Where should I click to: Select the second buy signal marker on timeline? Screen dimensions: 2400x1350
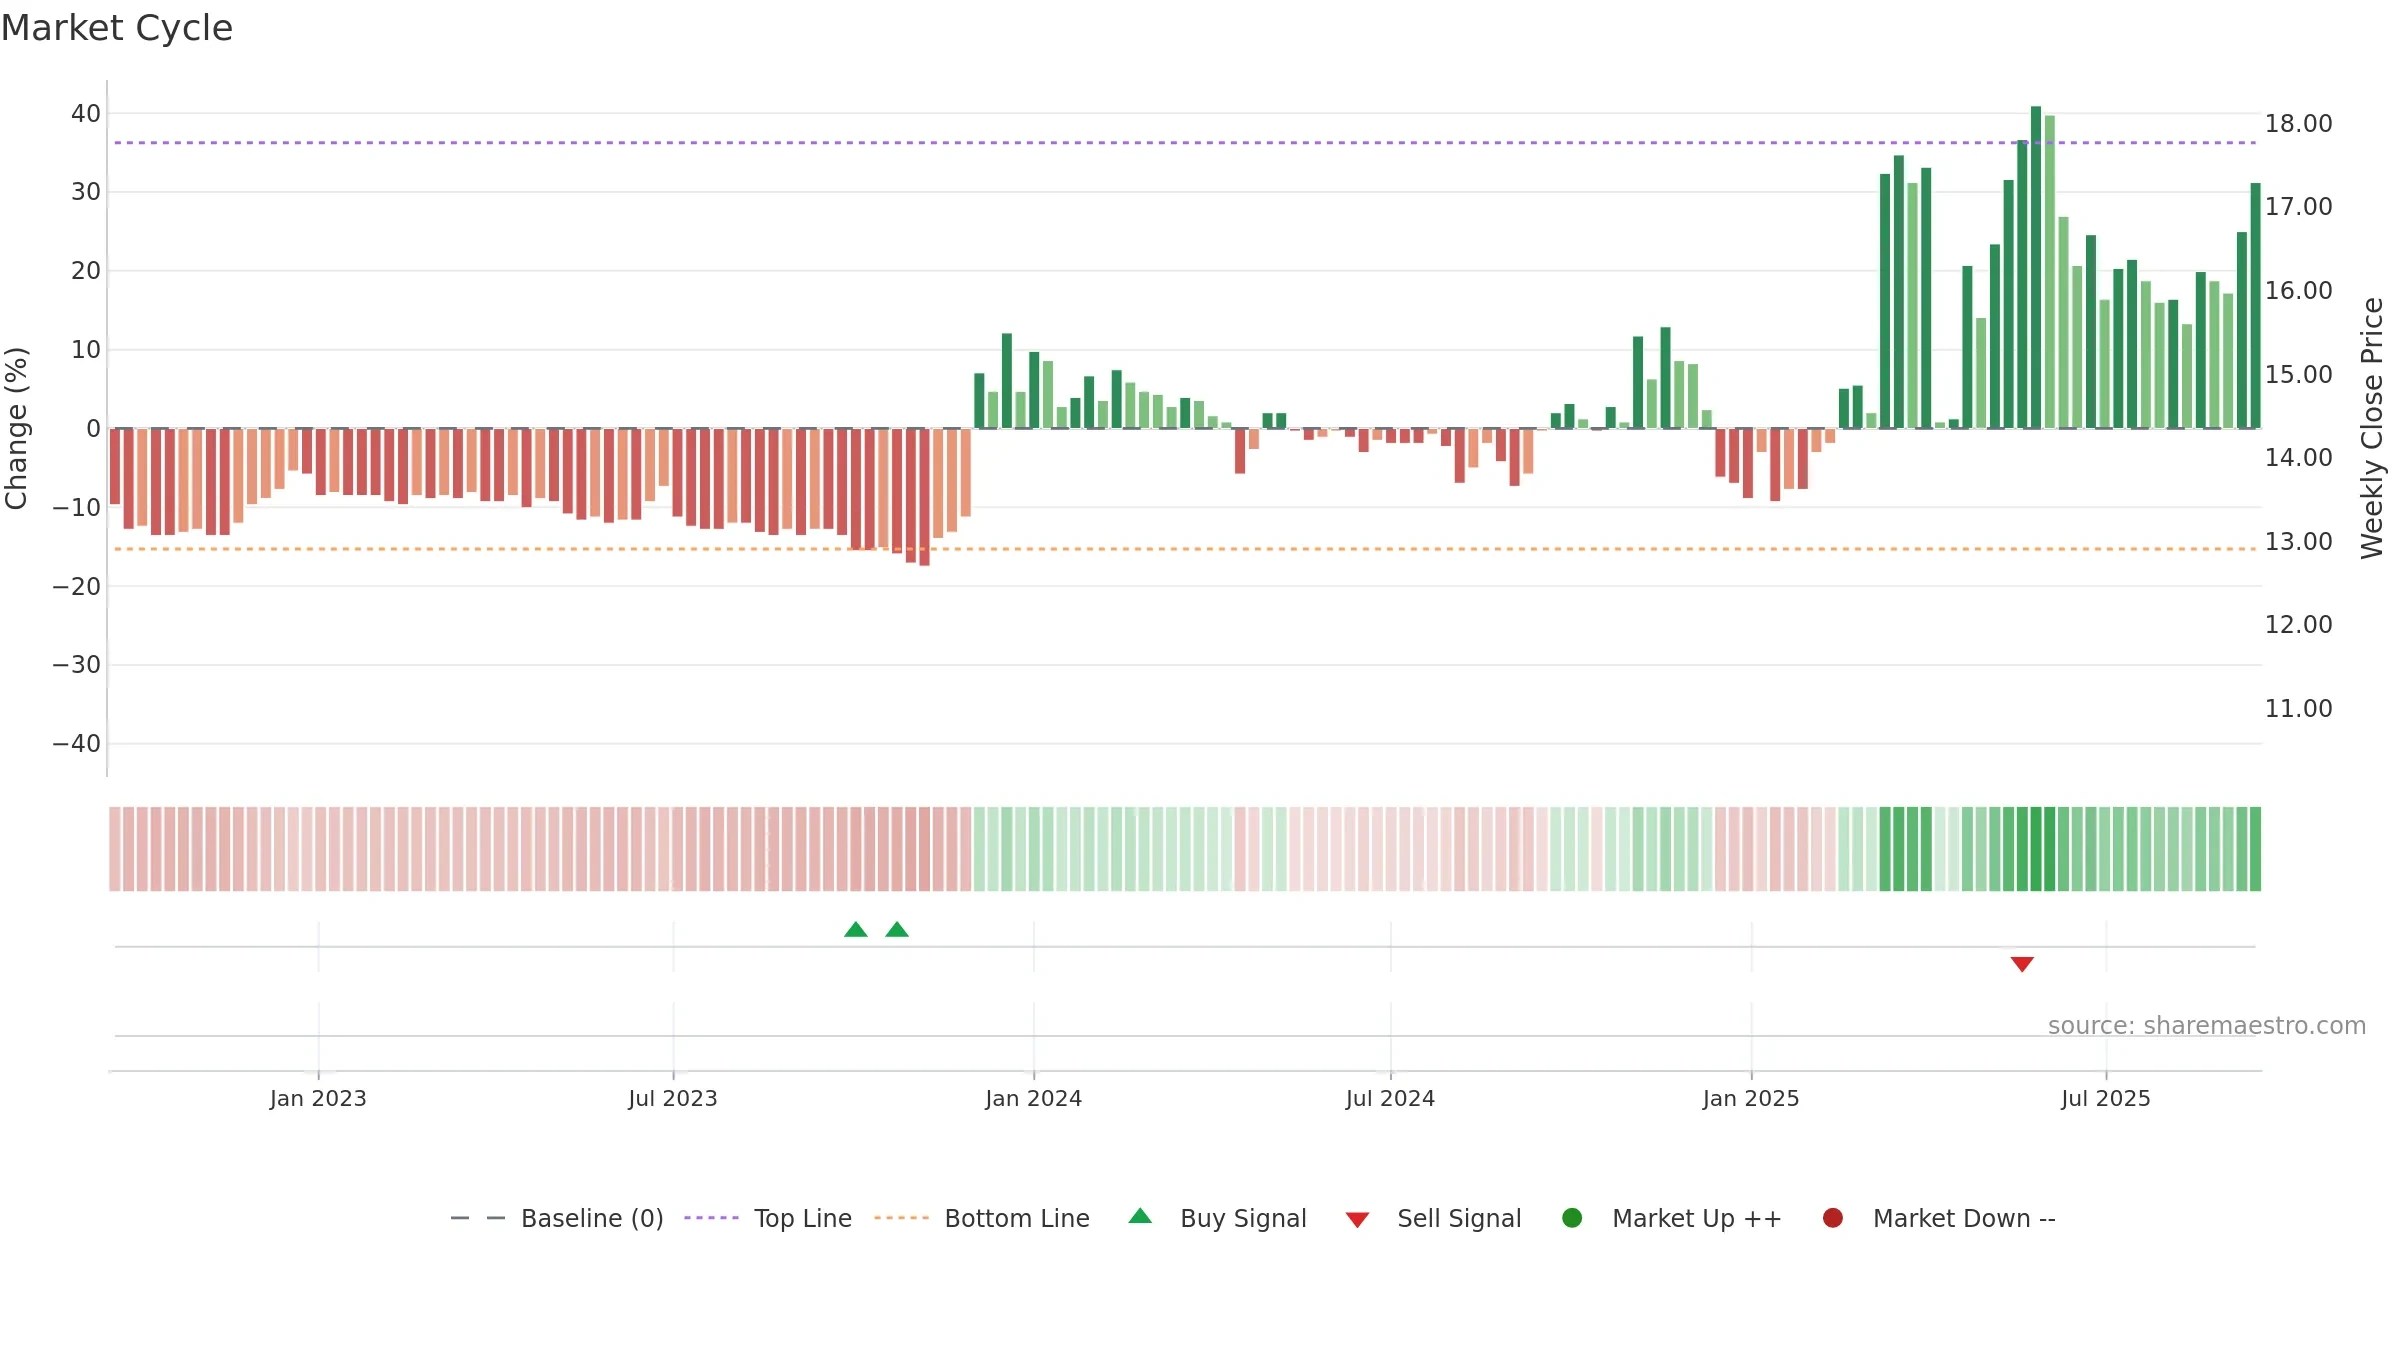[x=897, y=929]
